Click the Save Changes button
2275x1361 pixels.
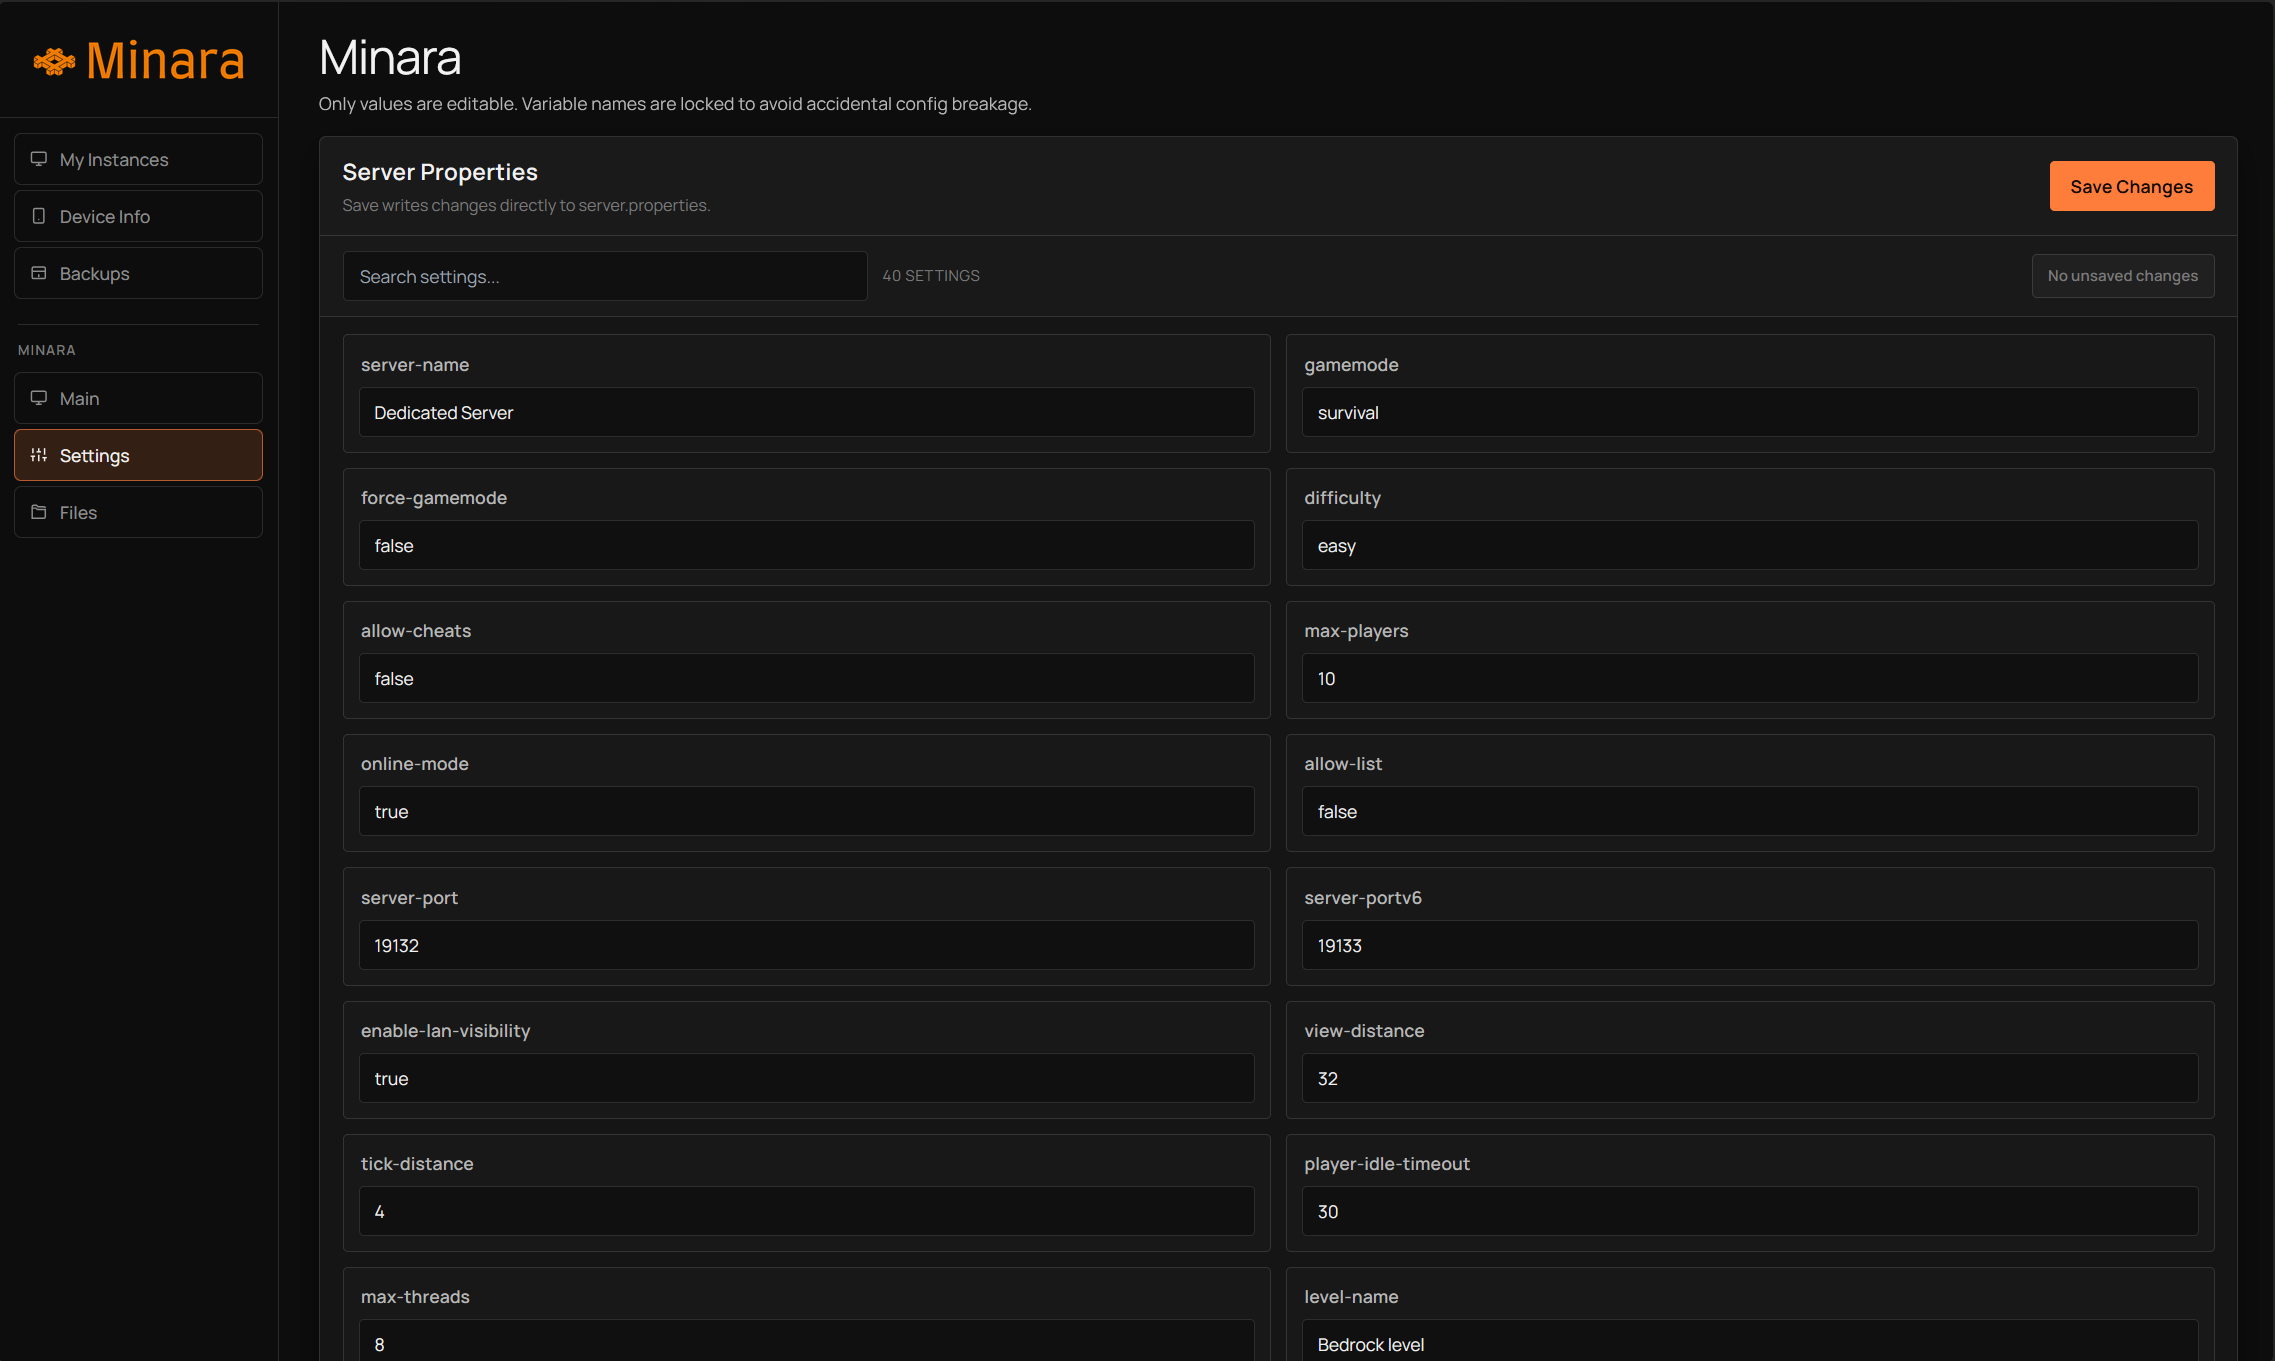point(2132,186)
